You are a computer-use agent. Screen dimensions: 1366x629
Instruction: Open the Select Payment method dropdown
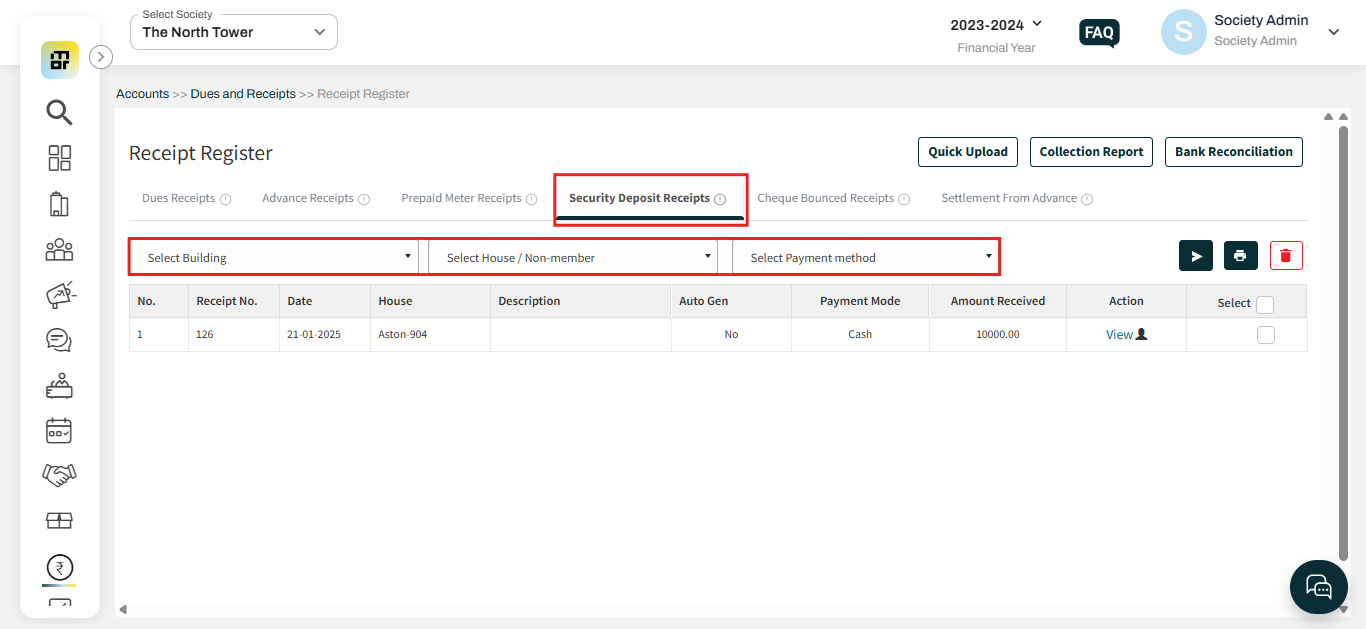click(865, 258)
